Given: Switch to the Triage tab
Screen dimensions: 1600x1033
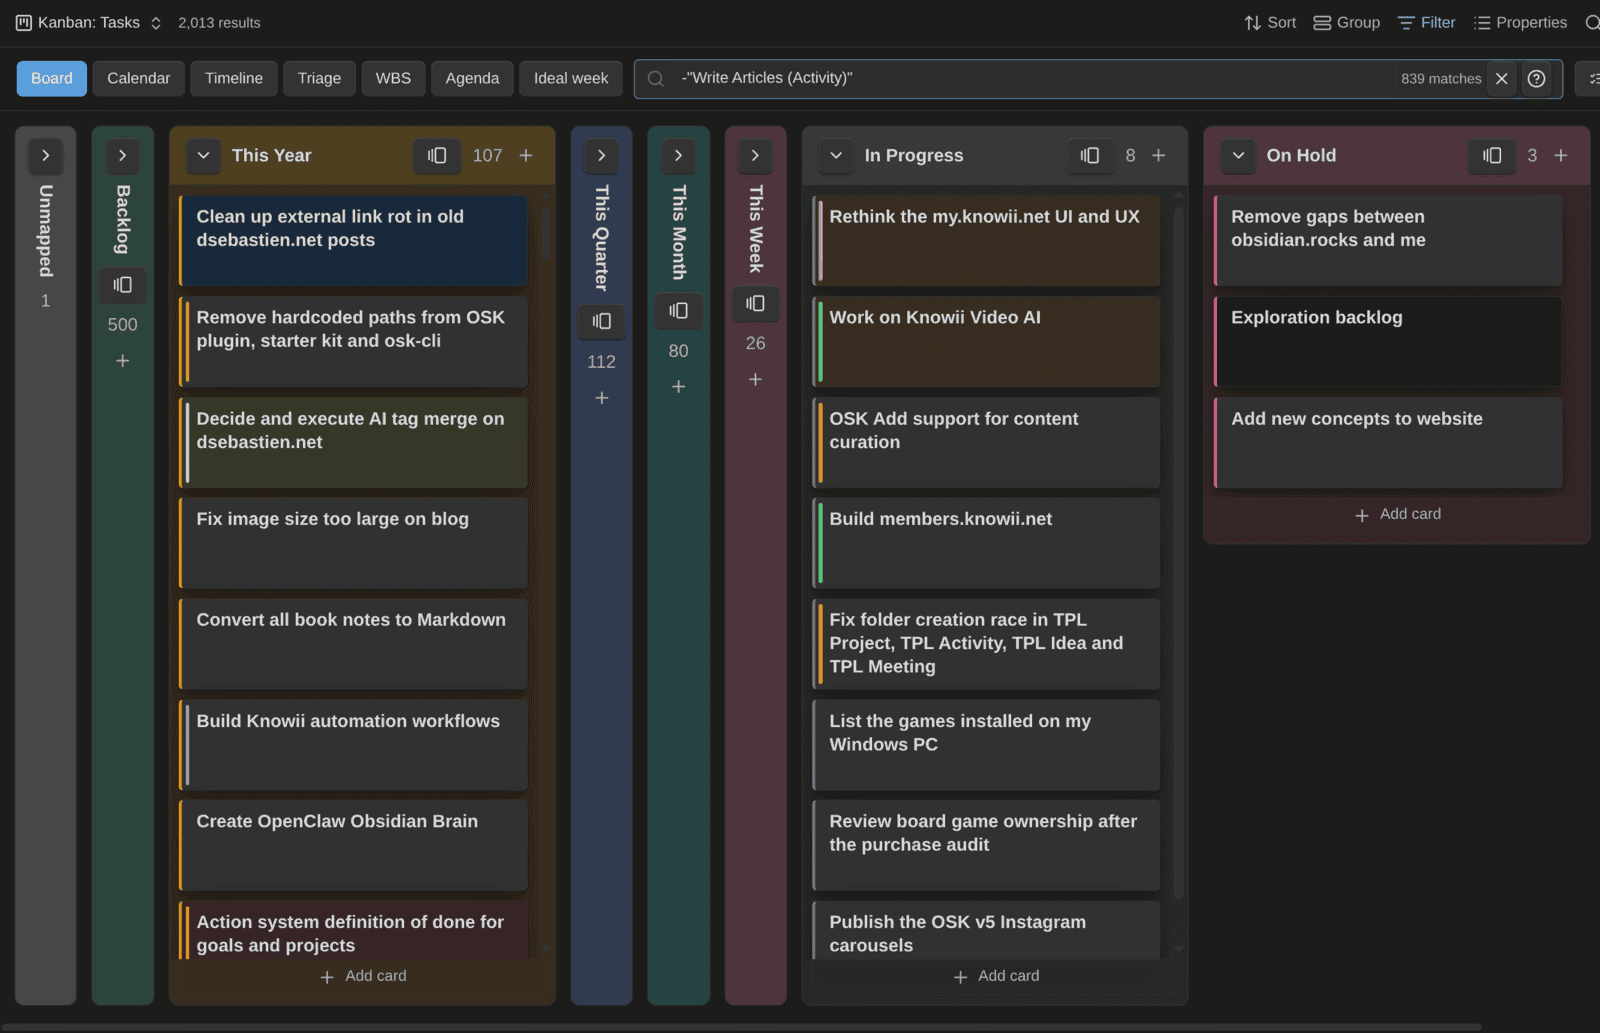Looking at the screenshot, I should click(x=319, y=78).
